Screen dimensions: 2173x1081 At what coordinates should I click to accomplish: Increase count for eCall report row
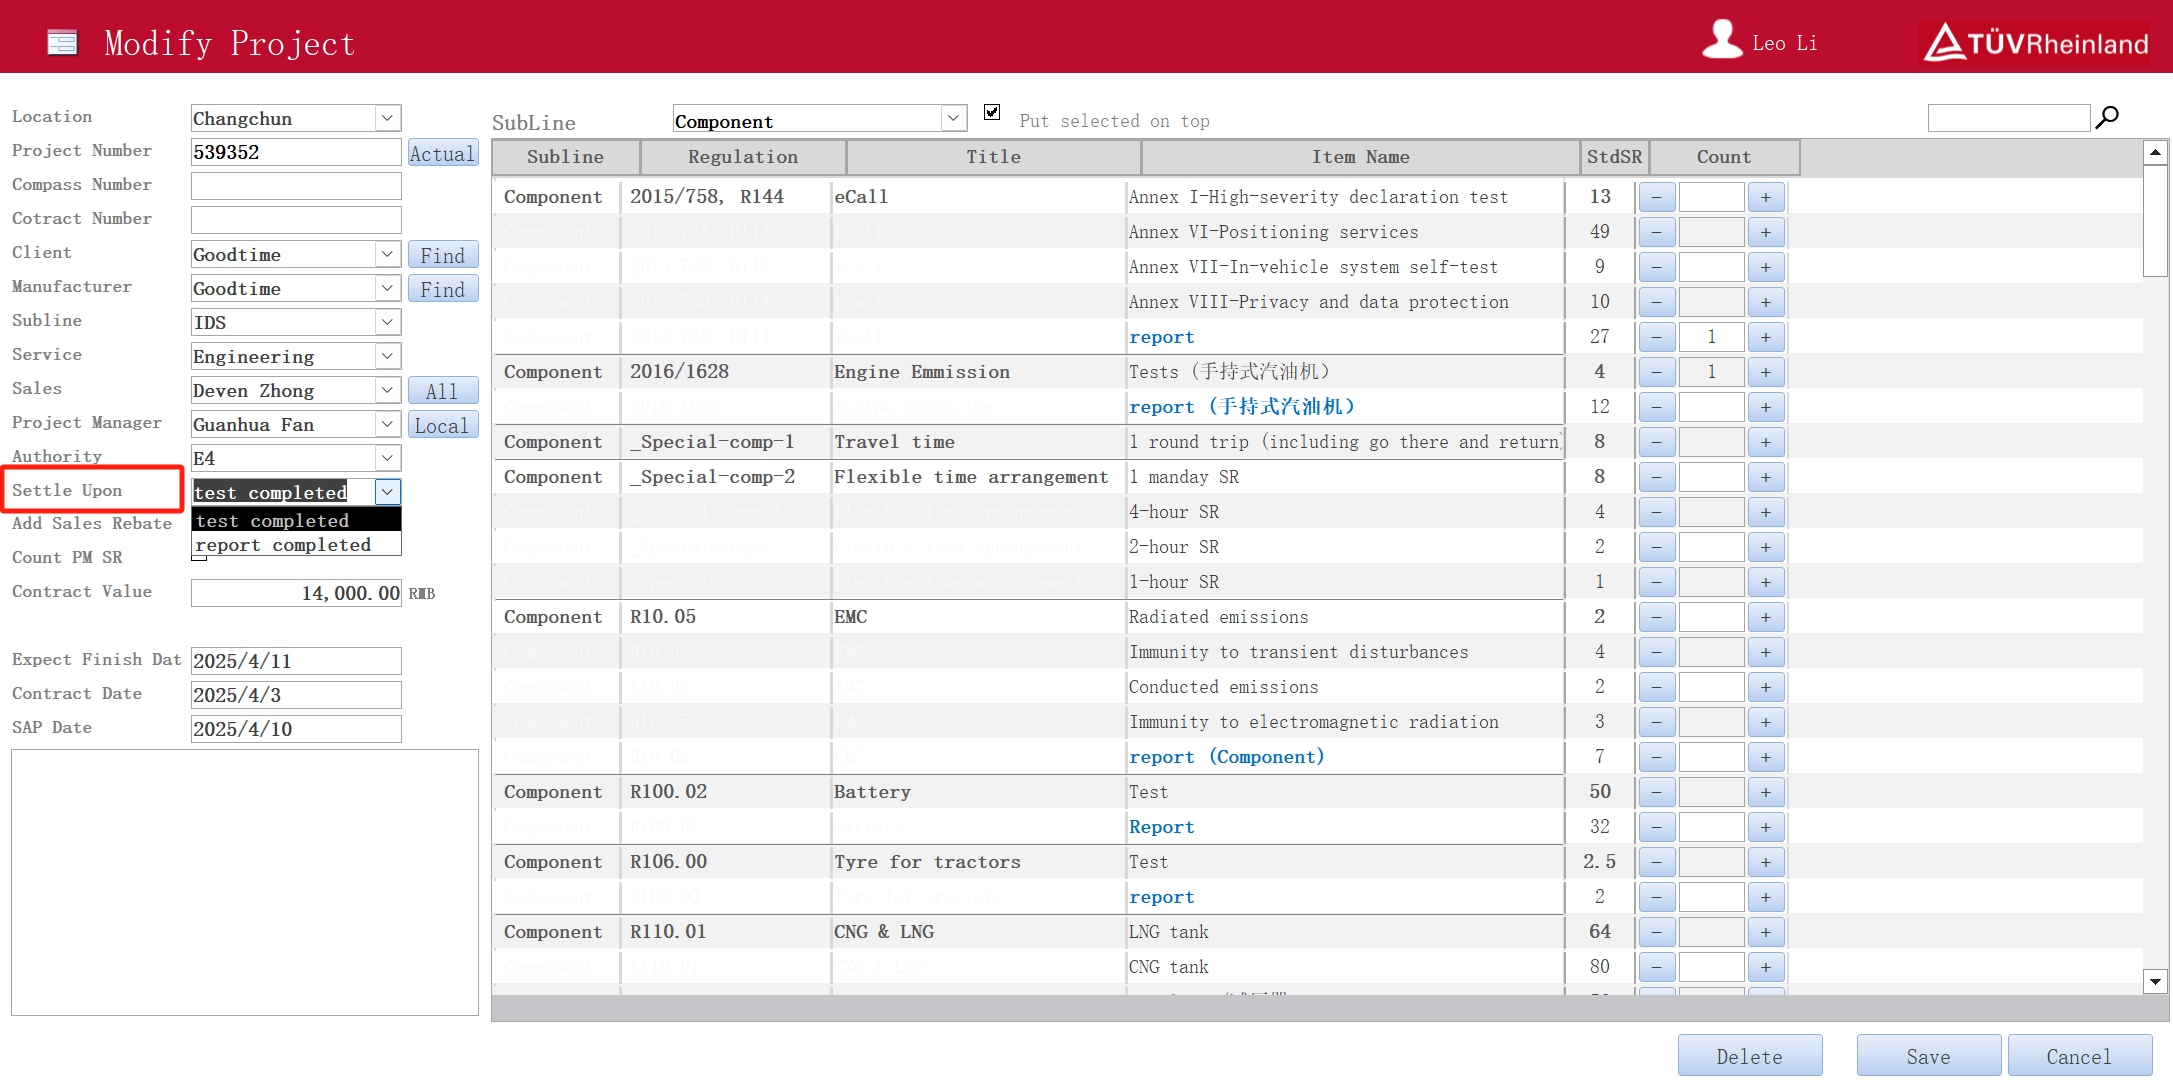point(1766,337)
